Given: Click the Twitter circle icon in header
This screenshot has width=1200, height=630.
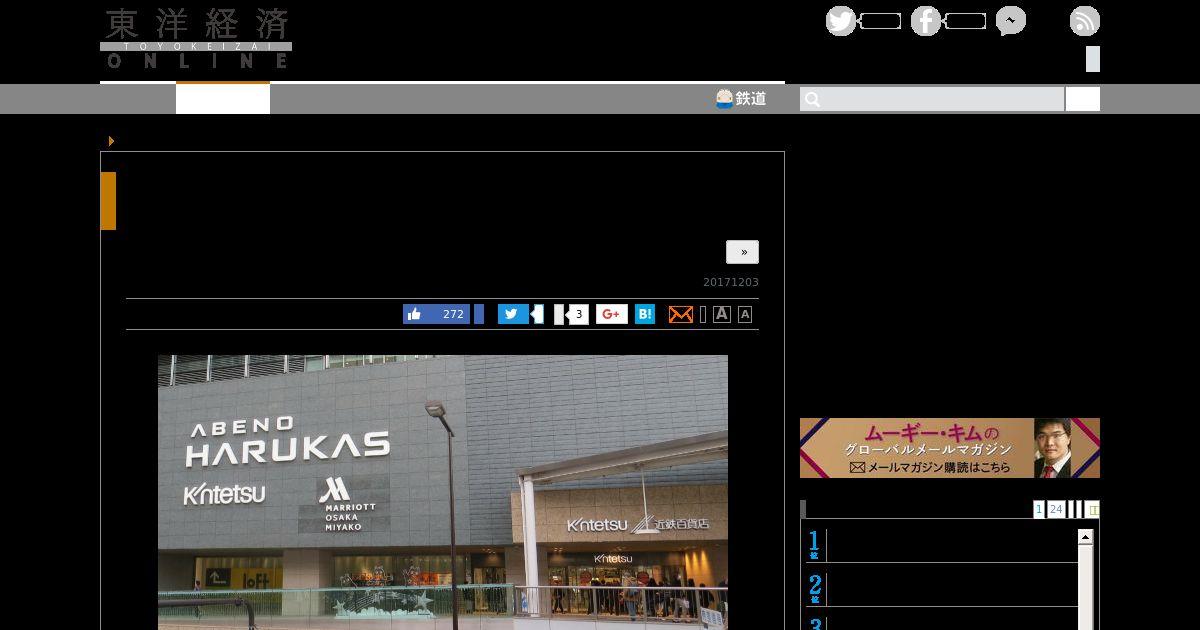Looking at the screenshot, I should tap(841, 21).
